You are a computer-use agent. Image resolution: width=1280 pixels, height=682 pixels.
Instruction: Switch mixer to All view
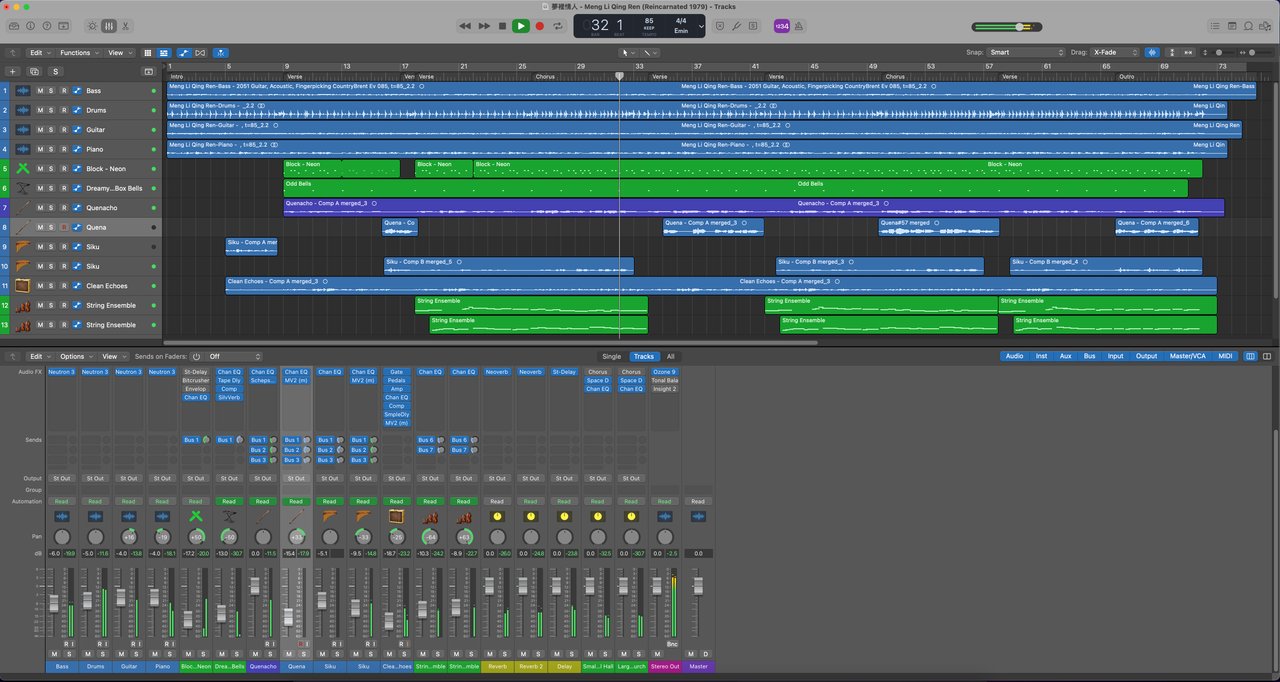click(670, 356)
